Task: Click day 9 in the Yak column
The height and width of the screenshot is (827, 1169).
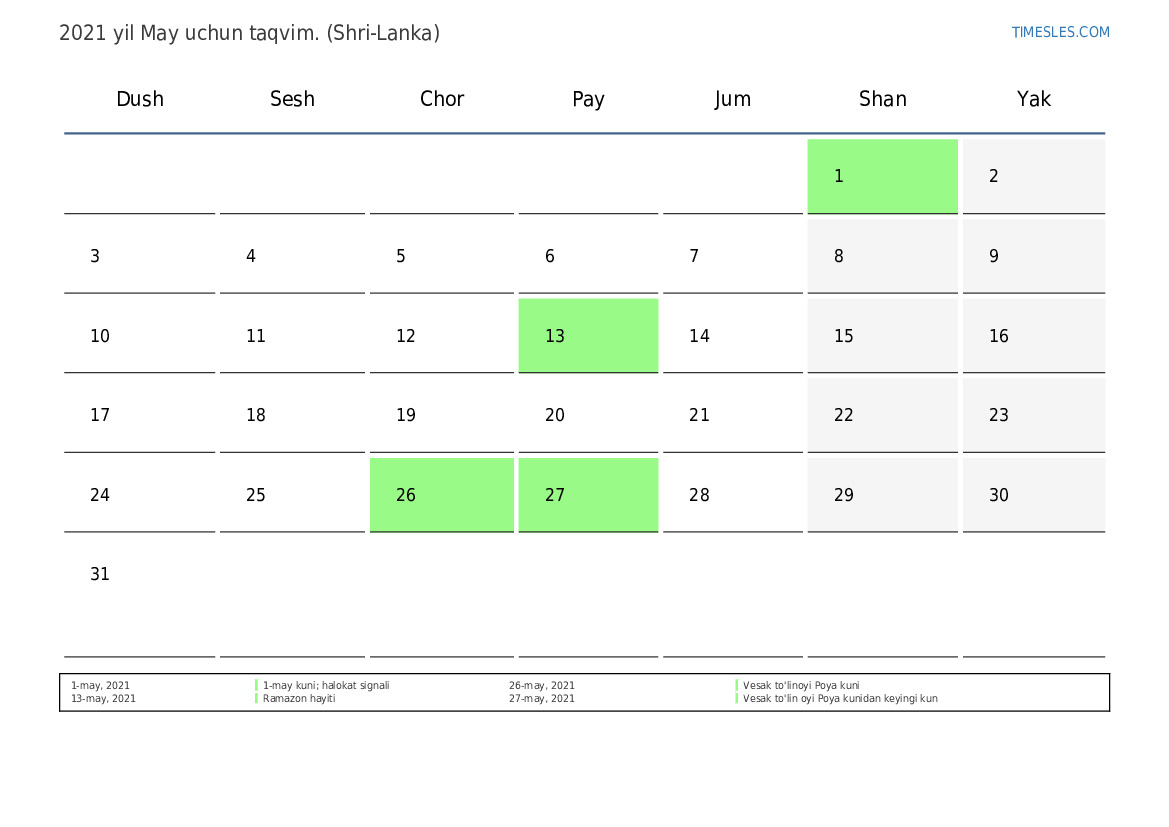Action: (x=1033, y=256)
